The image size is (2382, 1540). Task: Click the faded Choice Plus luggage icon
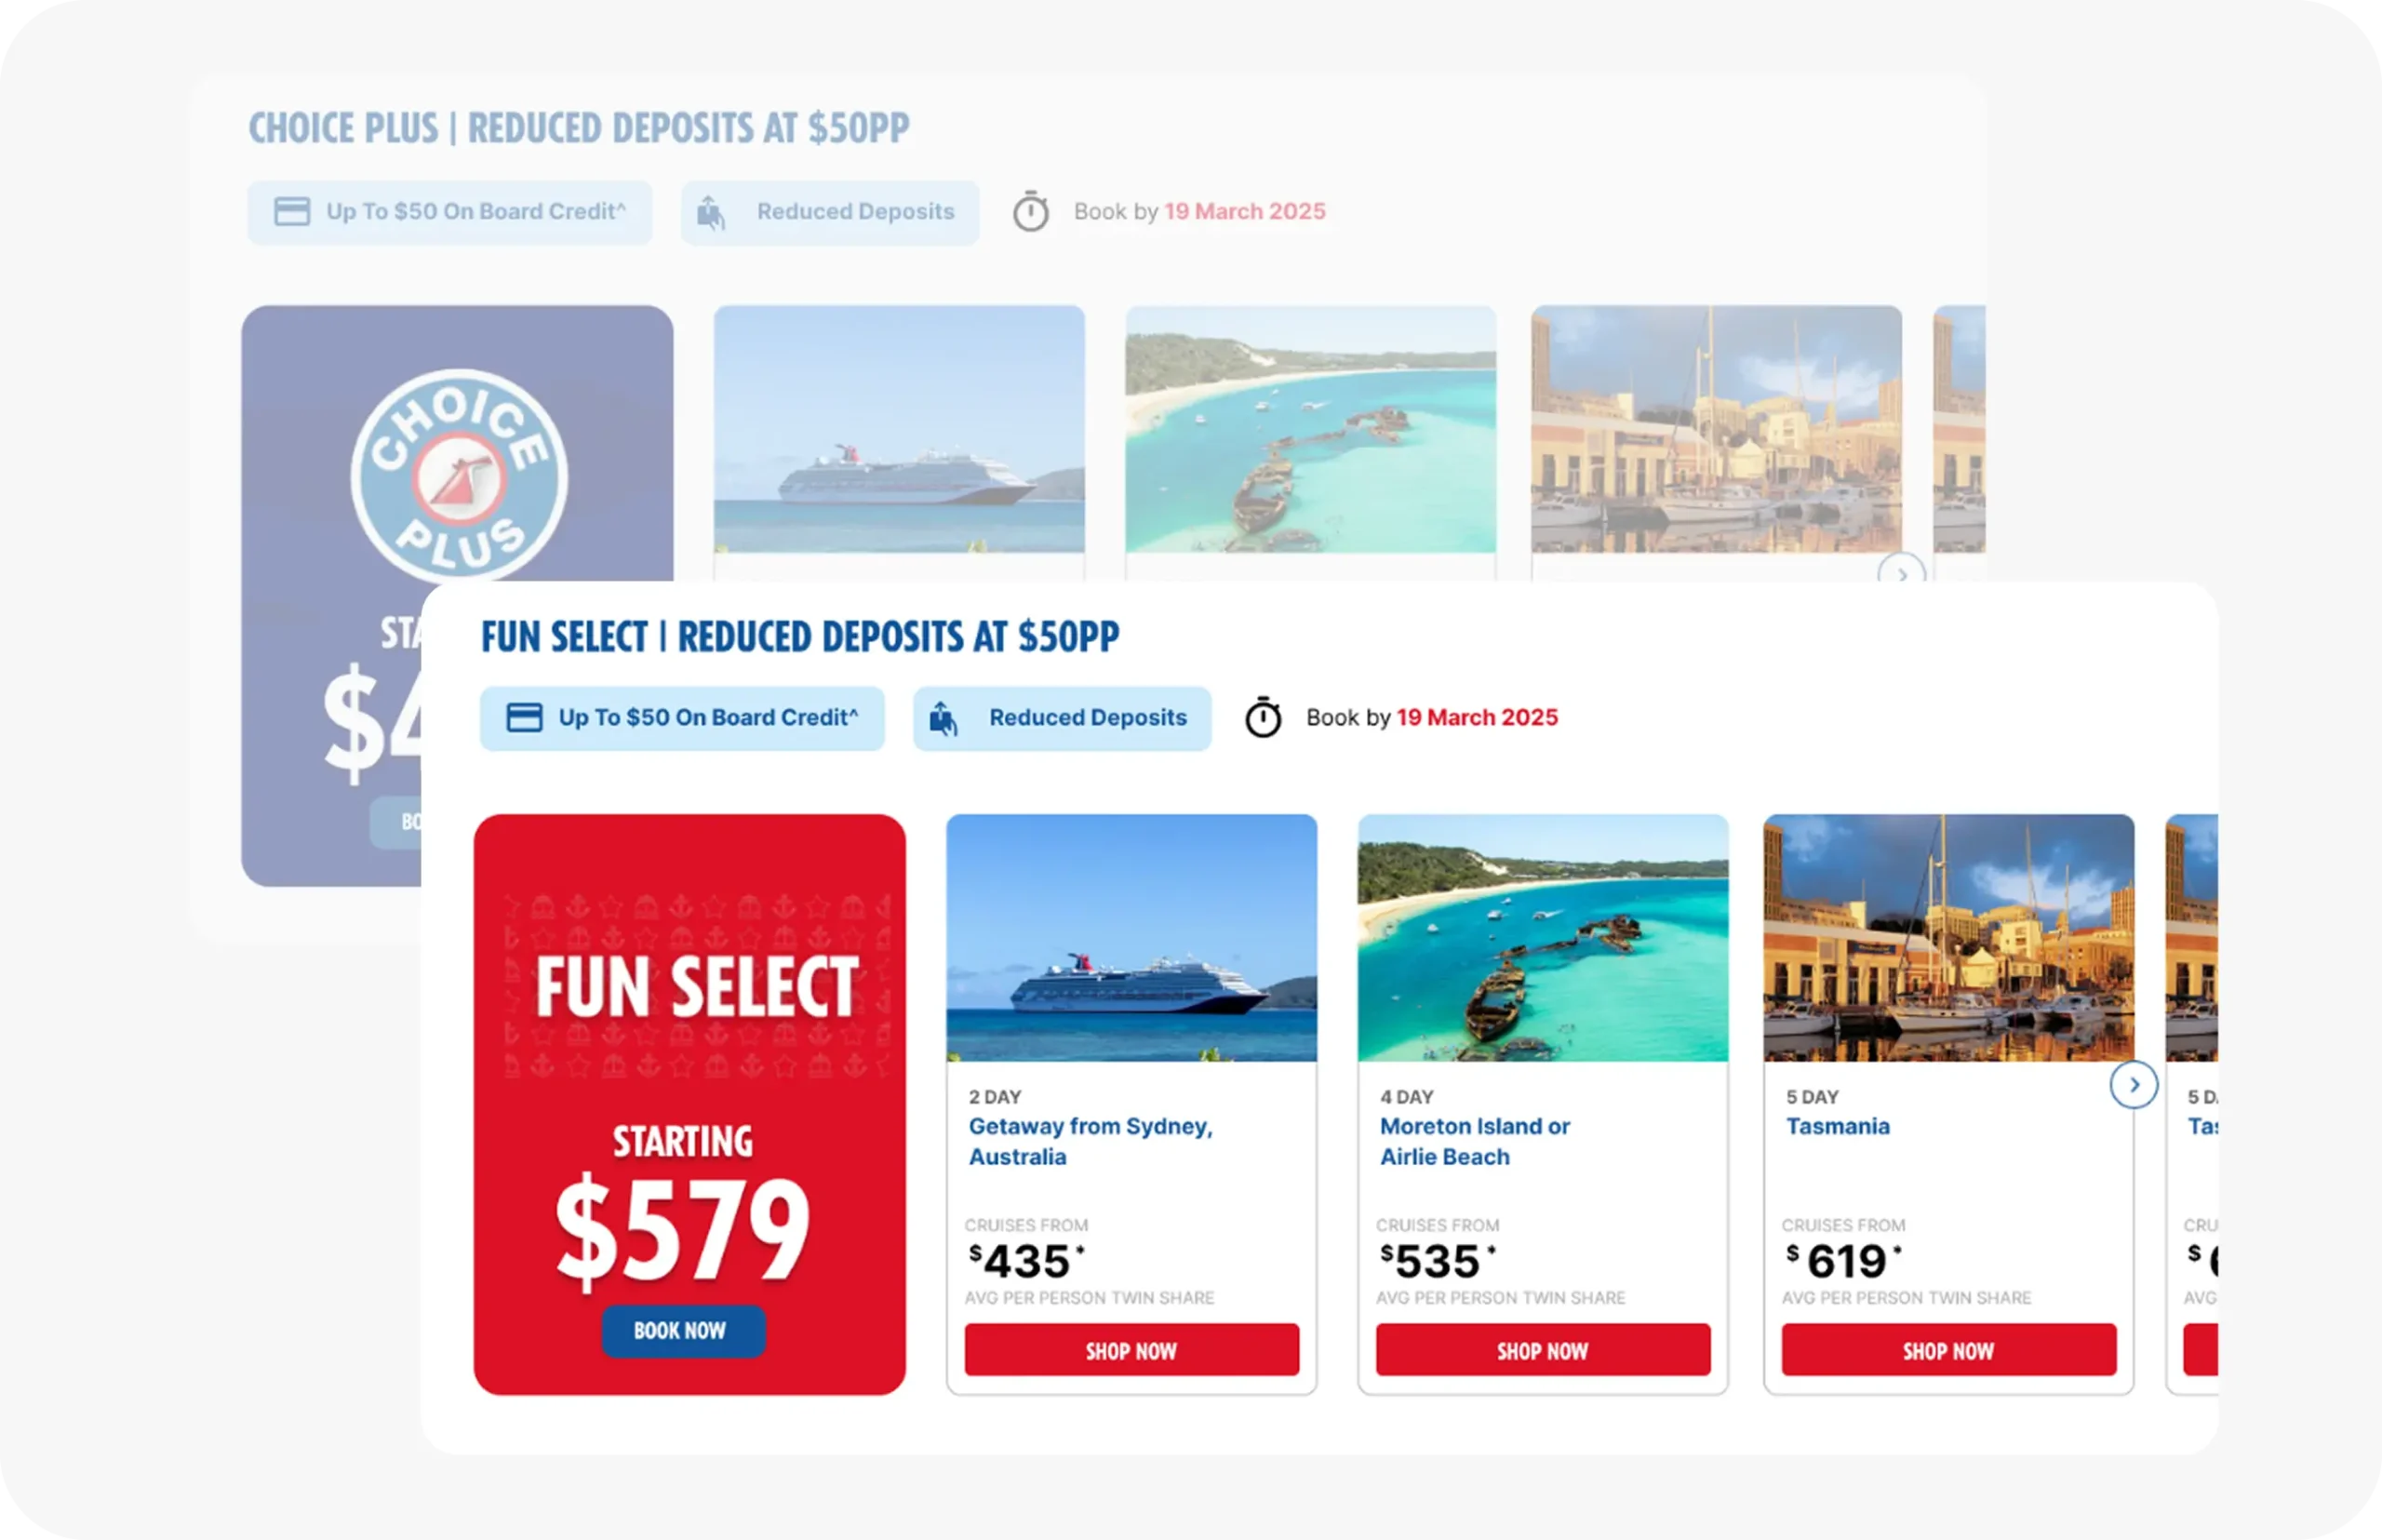point(711,211)
